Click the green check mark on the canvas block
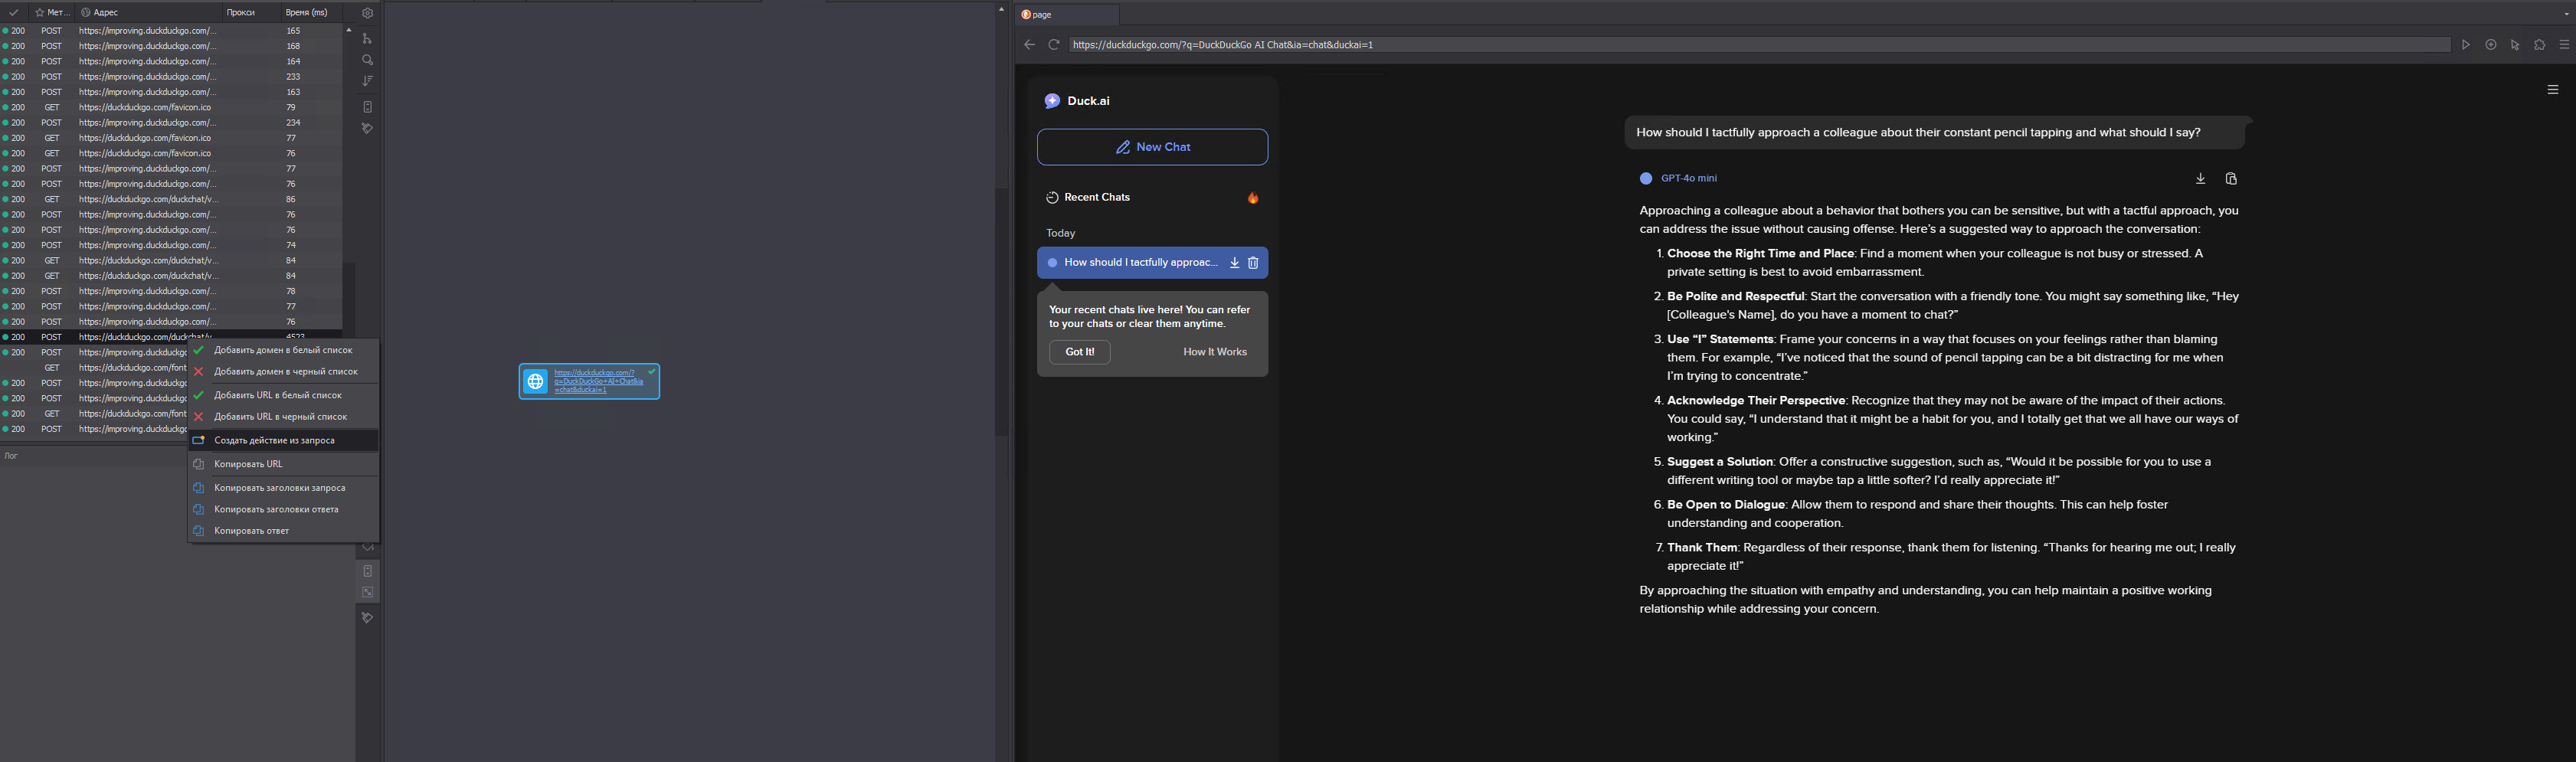The image size is (2576, 762). [x=652, y=371]
